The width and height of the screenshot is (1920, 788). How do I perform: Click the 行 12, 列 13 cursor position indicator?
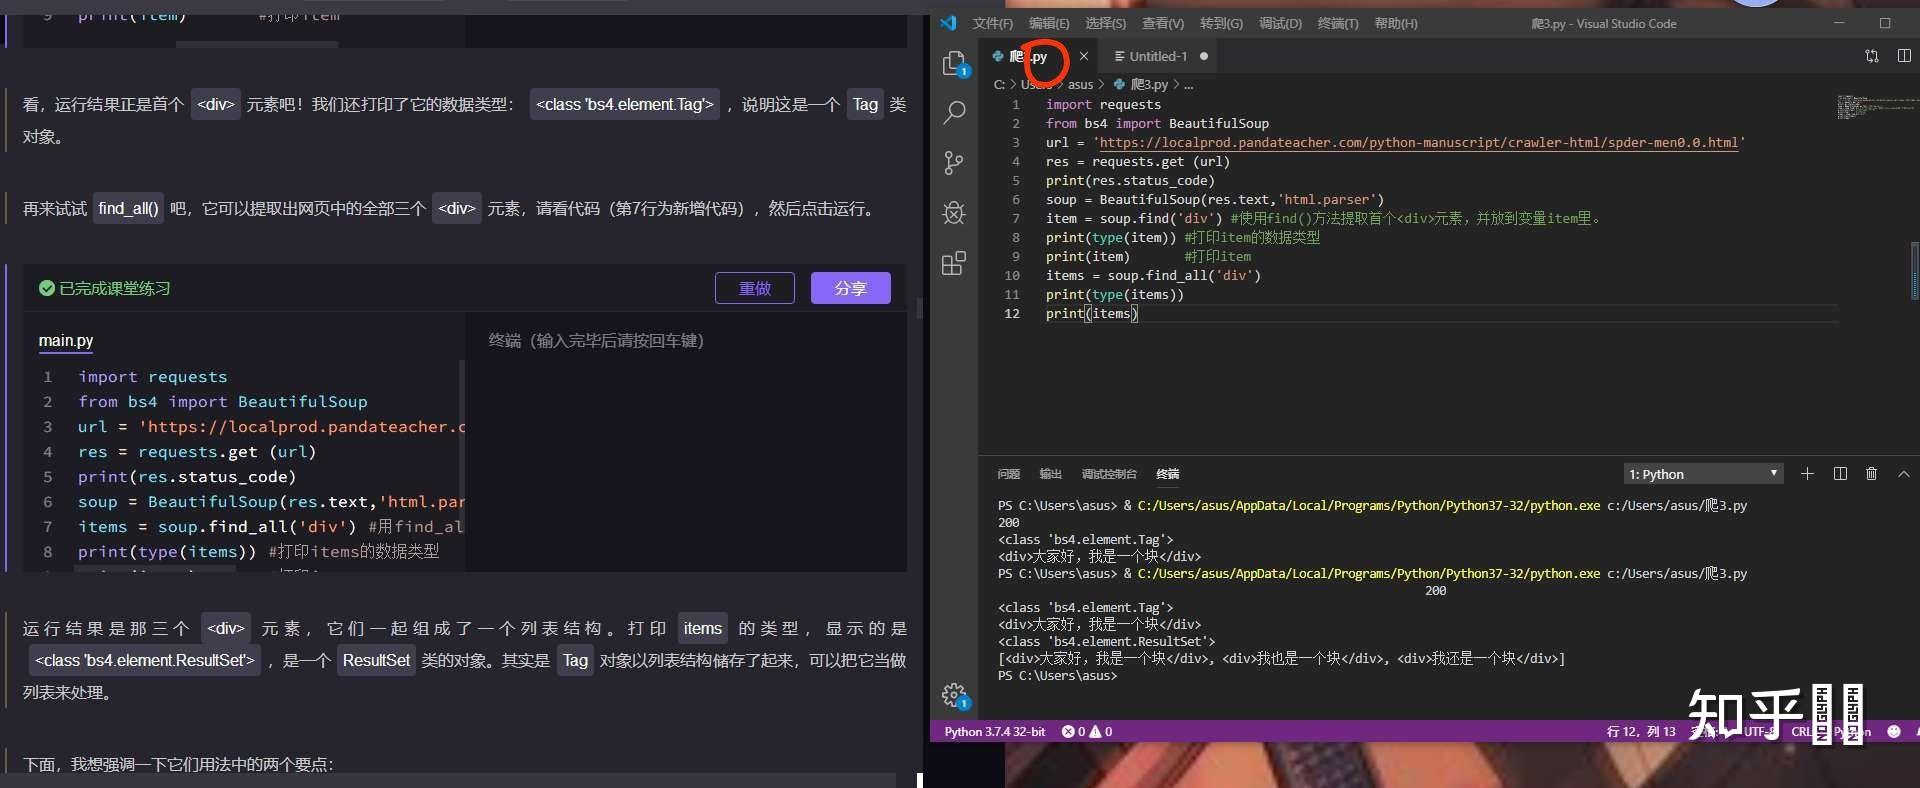[x=1641, y=732]
